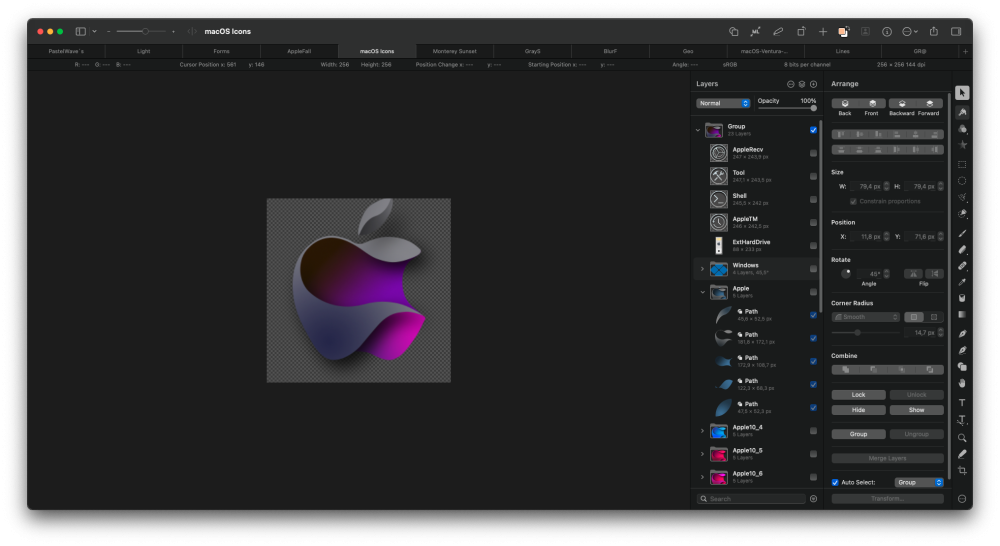Select the Style tool below the arrow
Viewport: 1000px width, 546px height.
coord(962,112)
